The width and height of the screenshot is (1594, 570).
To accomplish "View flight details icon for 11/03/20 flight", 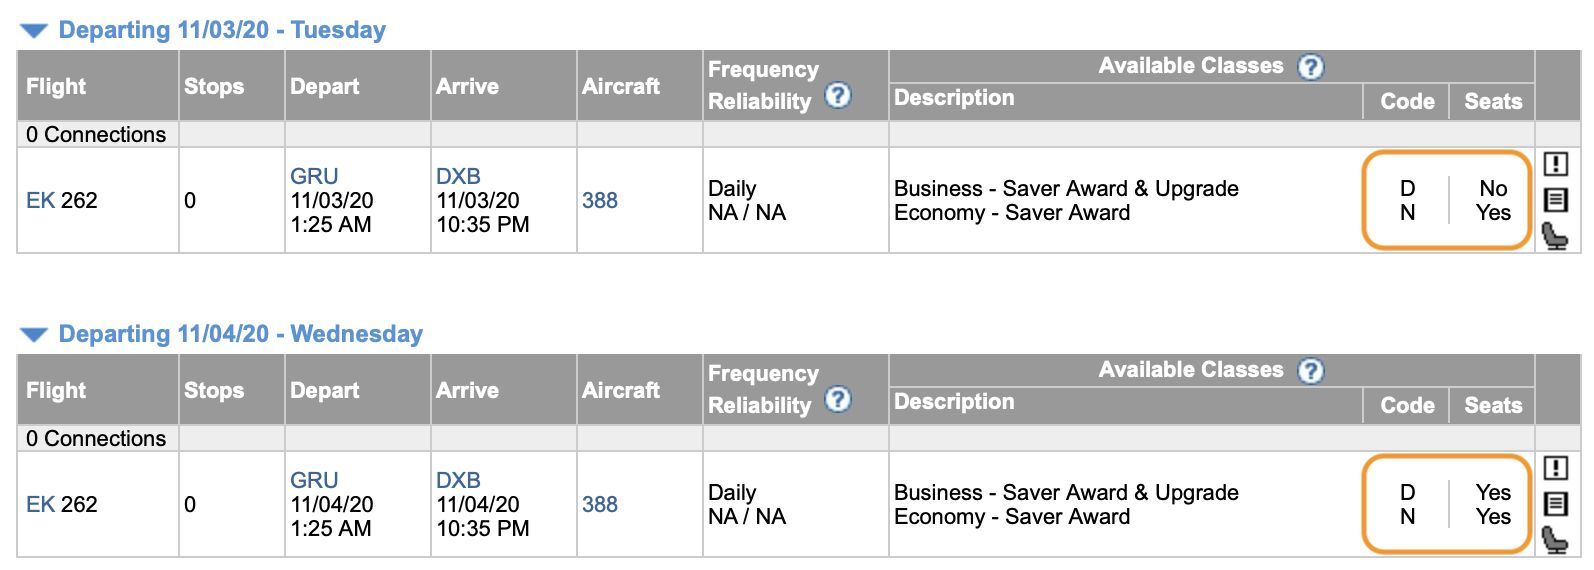I will (1556, 200).
